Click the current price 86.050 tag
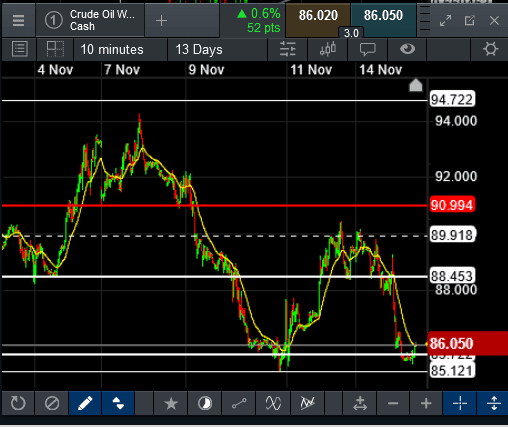This screenshot has height=427, width=508. coord(467,343)
